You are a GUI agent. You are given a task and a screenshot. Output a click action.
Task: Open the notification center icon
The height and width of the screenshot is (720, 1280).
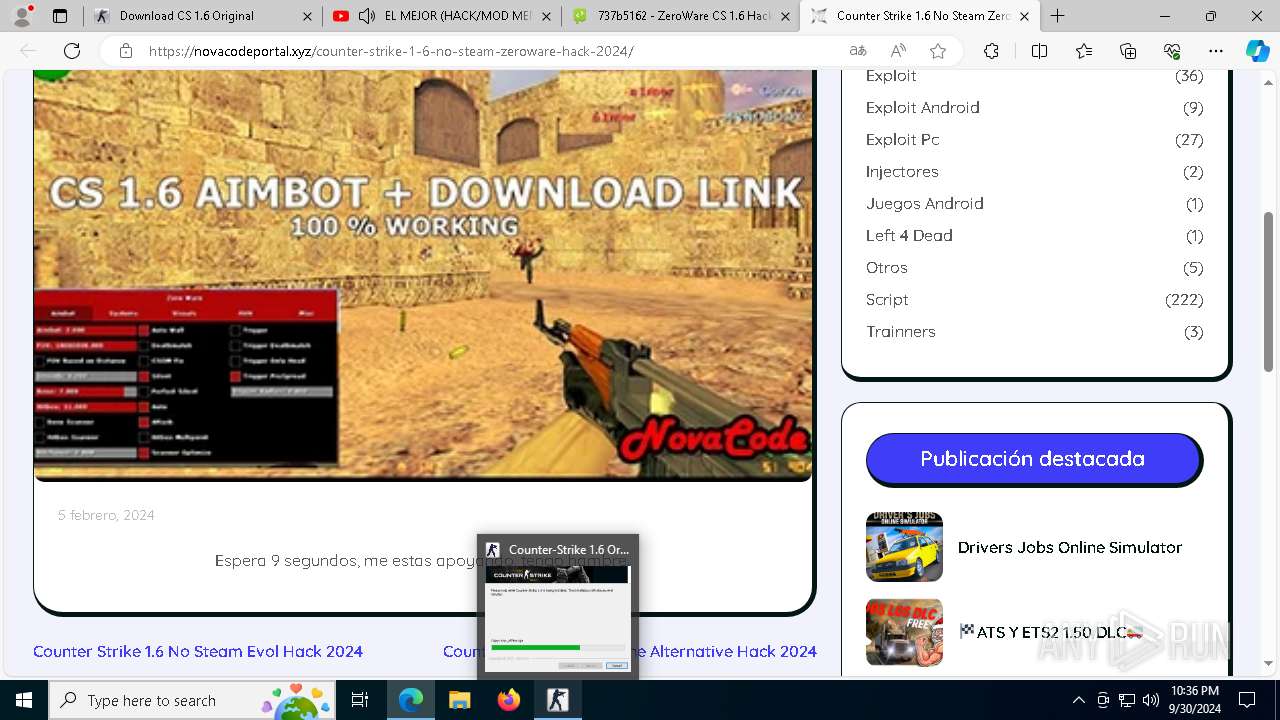[x=1247, y=700]
